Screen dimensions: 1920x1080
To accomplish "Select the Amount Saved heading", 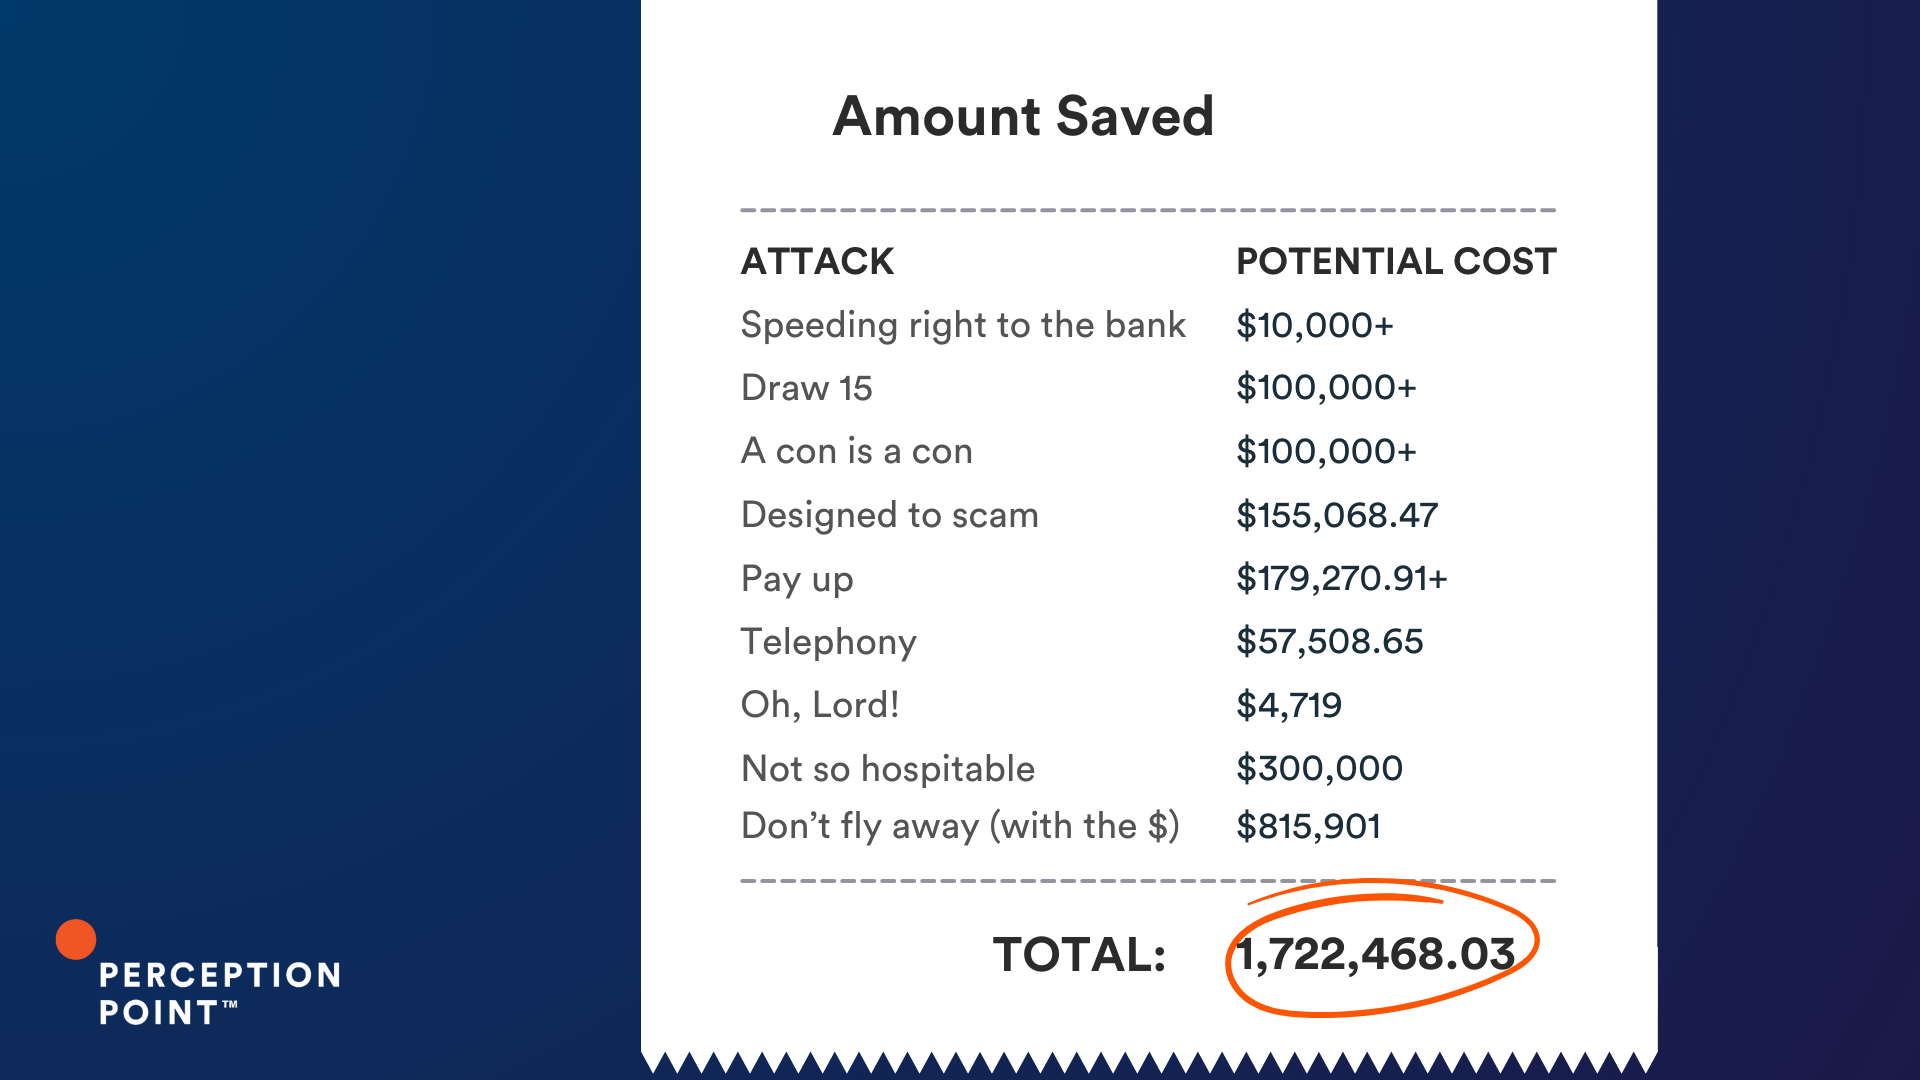I will pos(1023,116).
